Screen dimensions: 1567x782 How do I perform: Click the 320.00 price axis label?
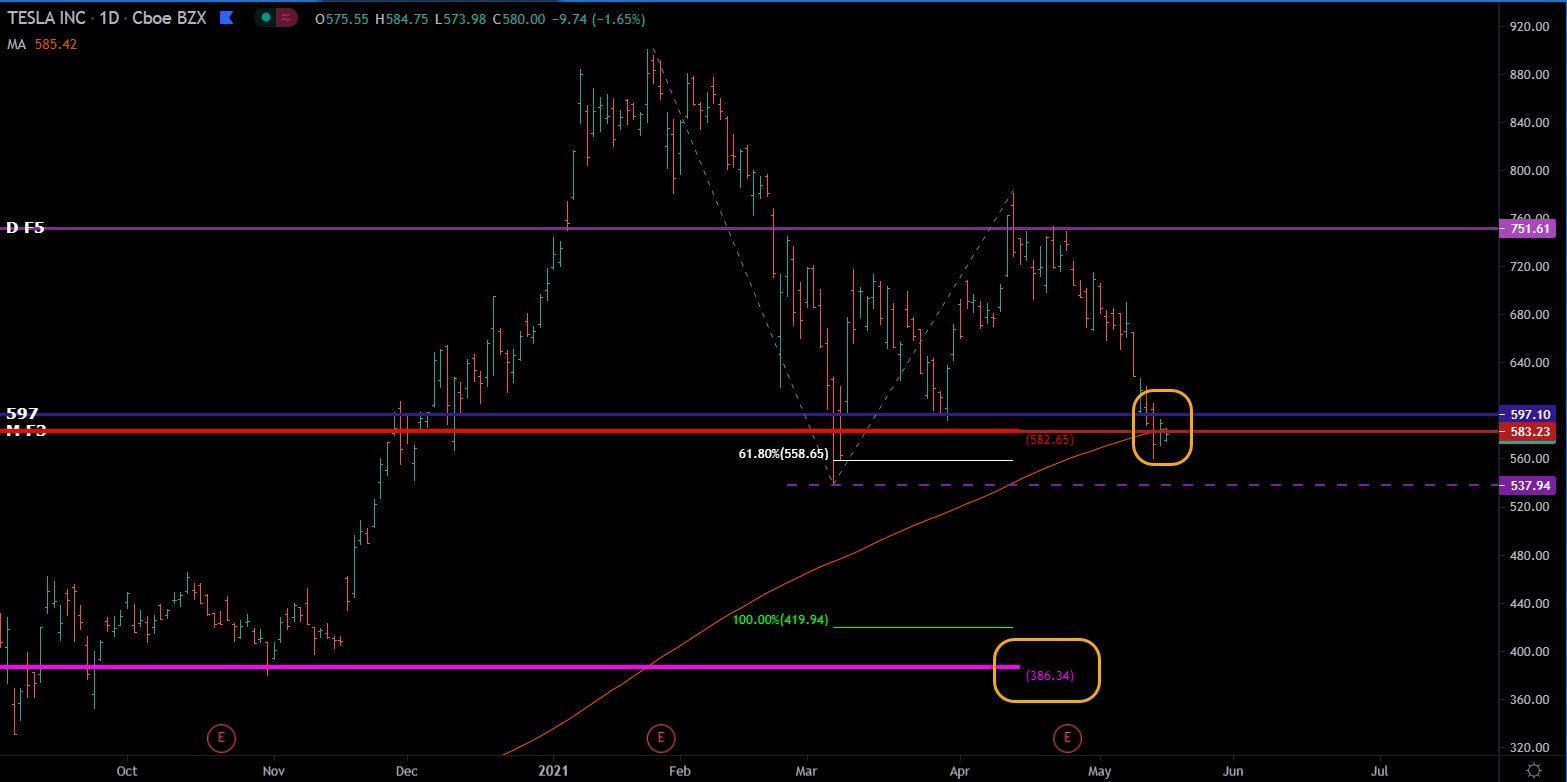point(1529,747)
